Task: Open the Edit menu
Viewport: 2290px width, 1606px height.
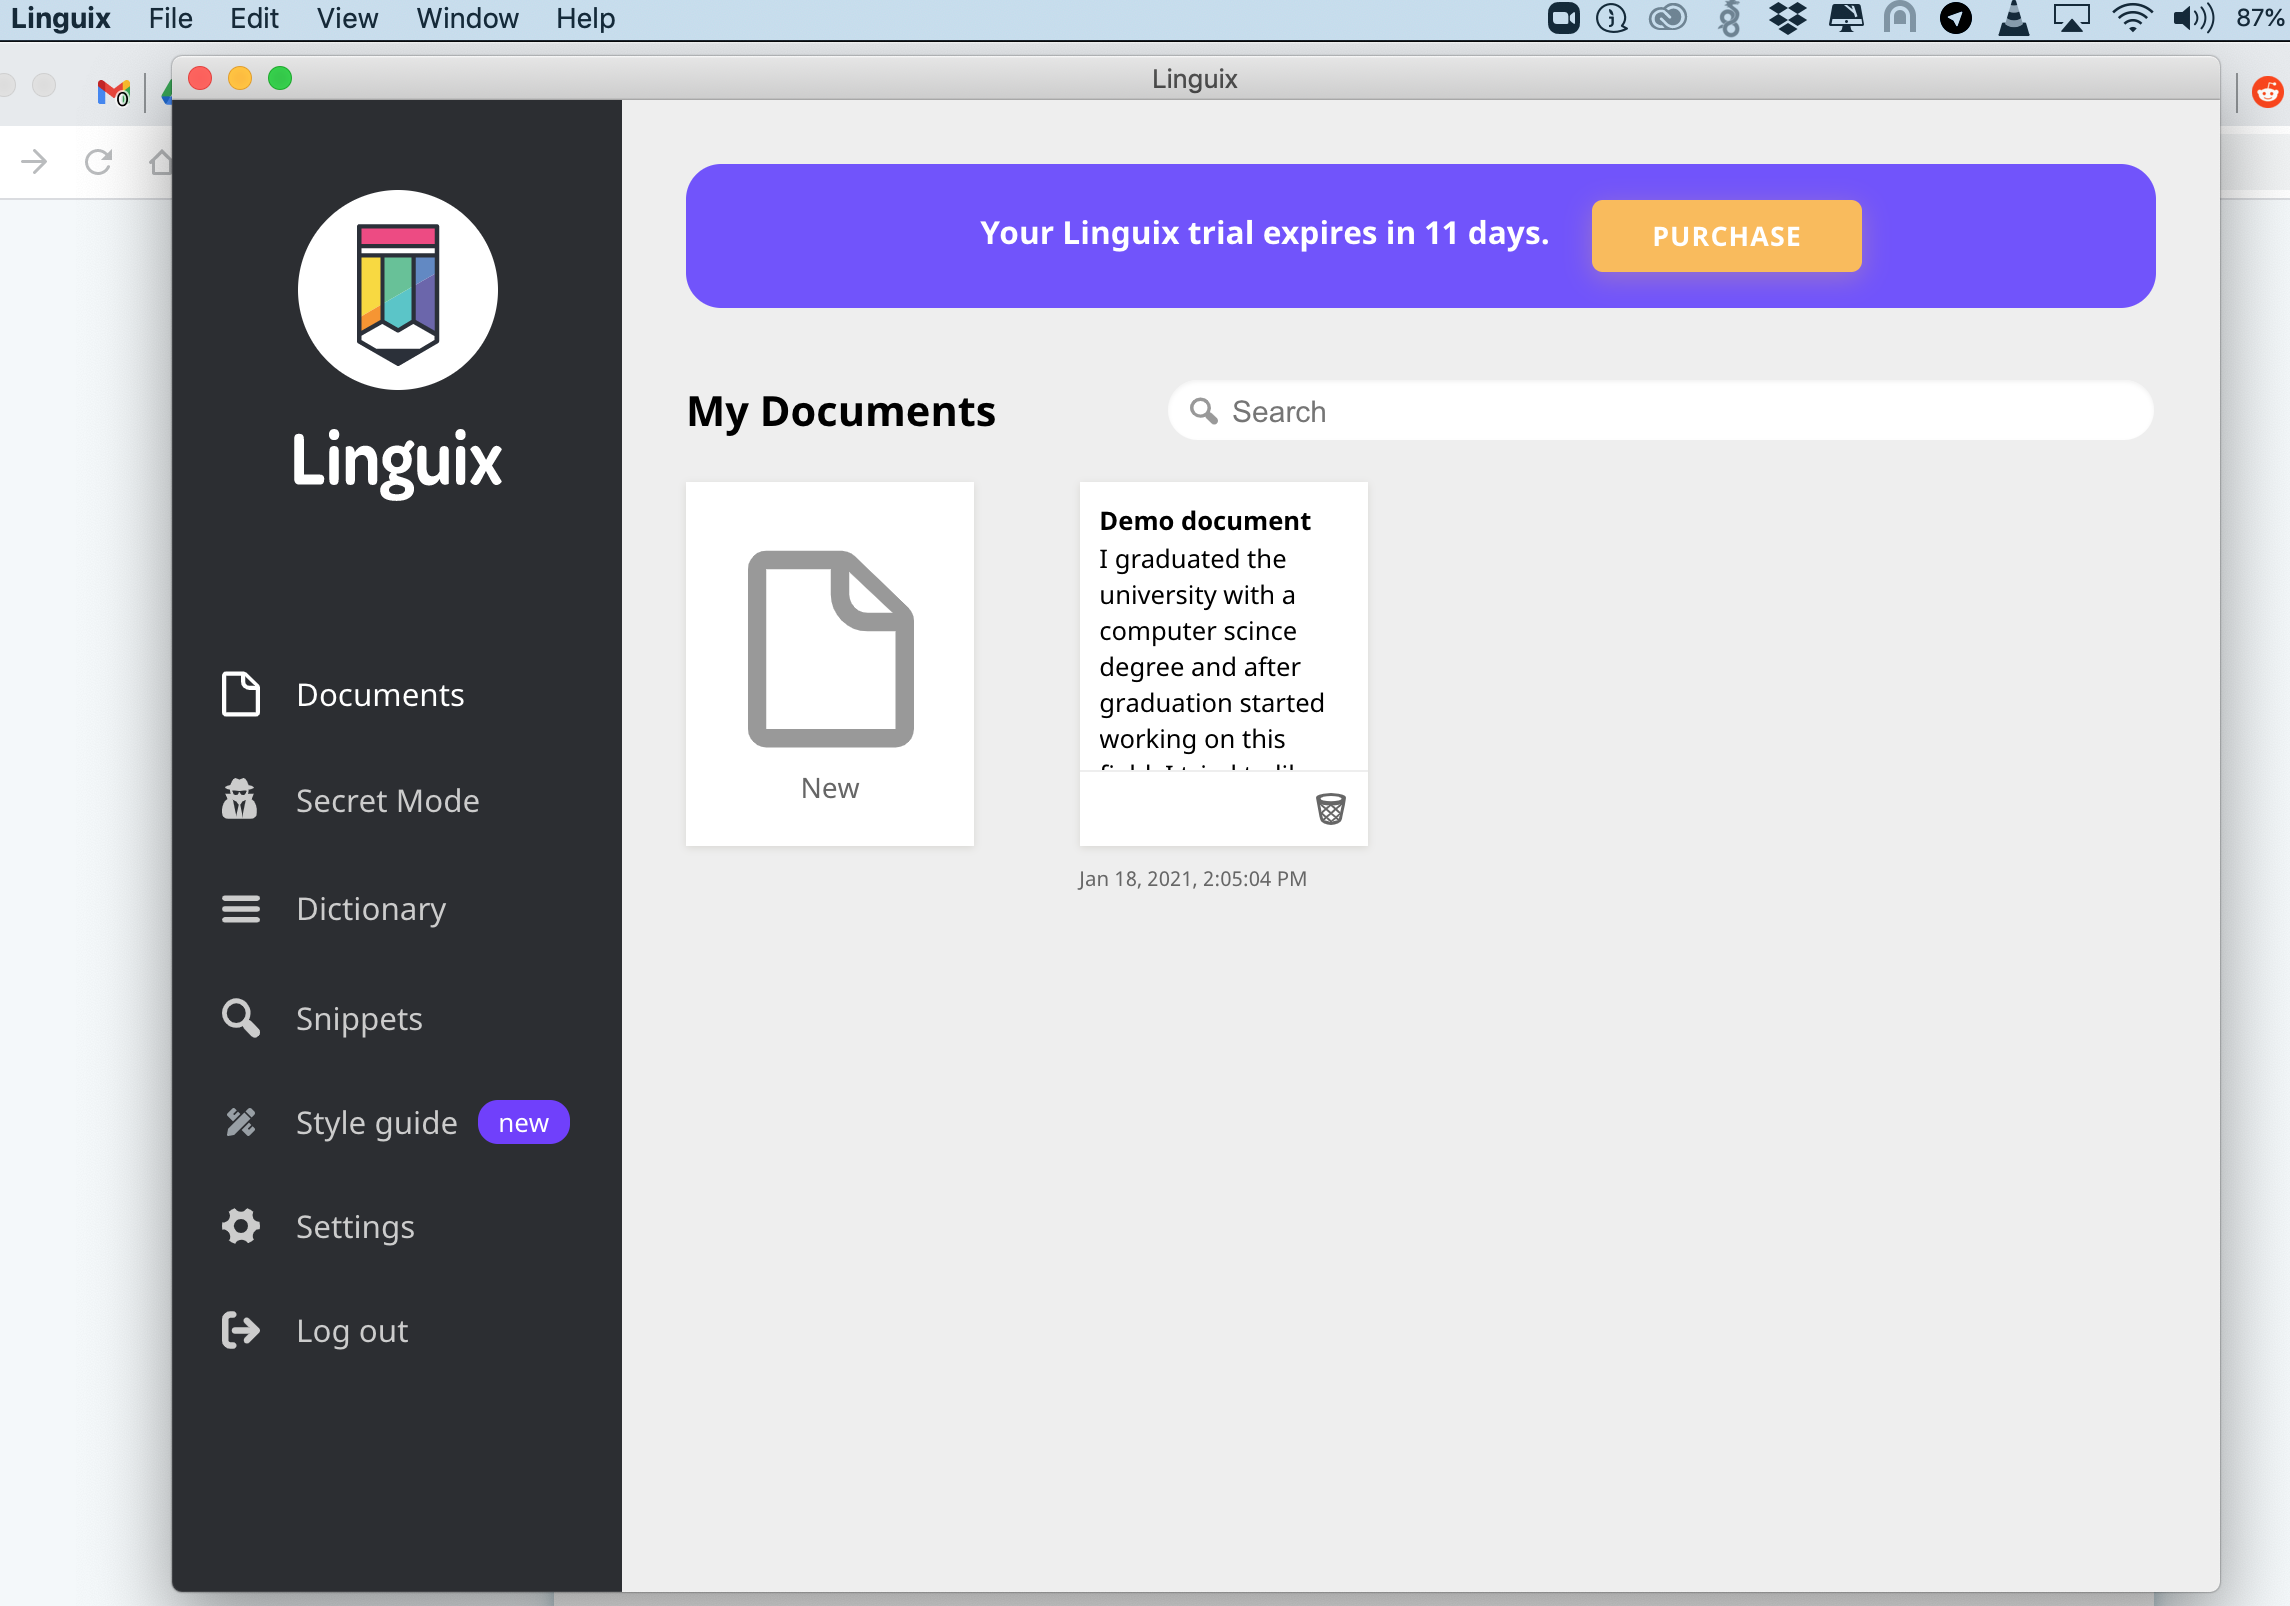Action: [254, 18]
